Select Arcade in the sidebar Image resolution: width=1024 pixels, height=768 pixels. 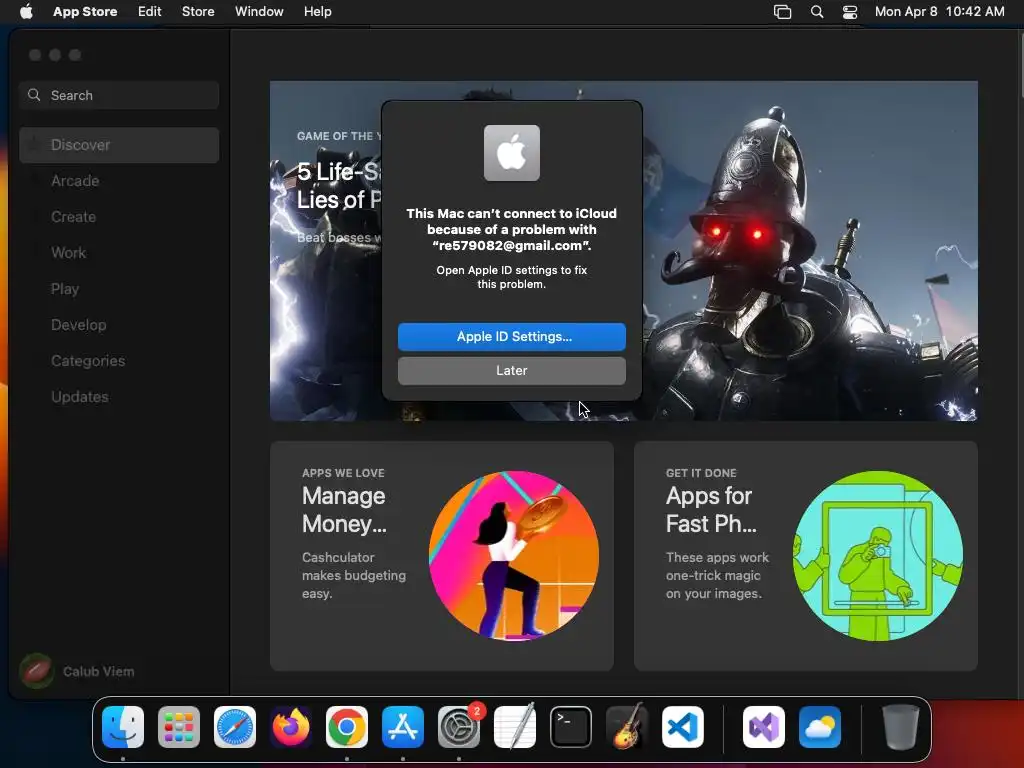pos(119,181)
